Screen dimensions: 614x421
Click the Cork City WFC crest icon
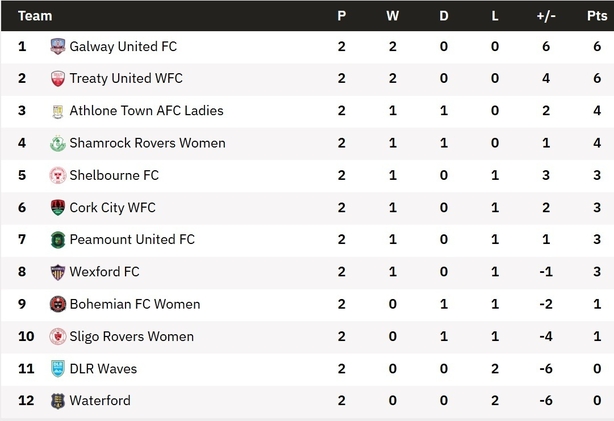[58, 207]
